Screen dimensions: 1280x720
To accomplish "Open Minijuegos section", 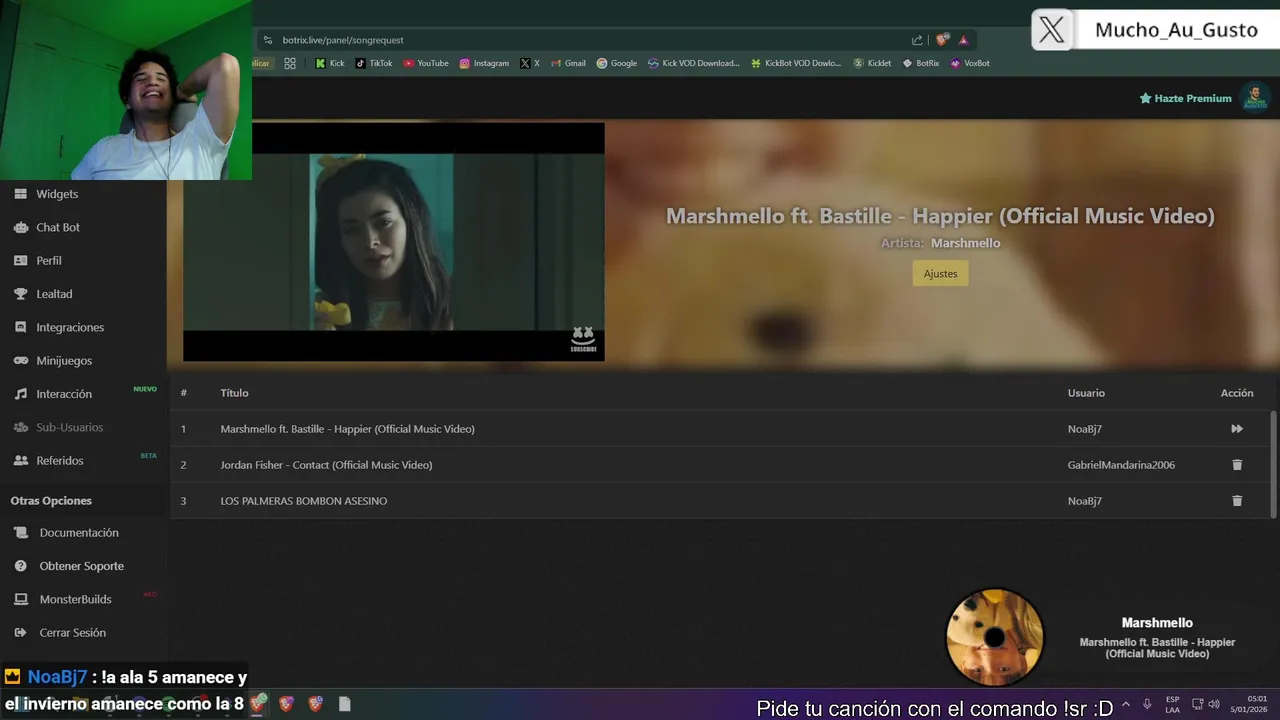I will point(64,360).
